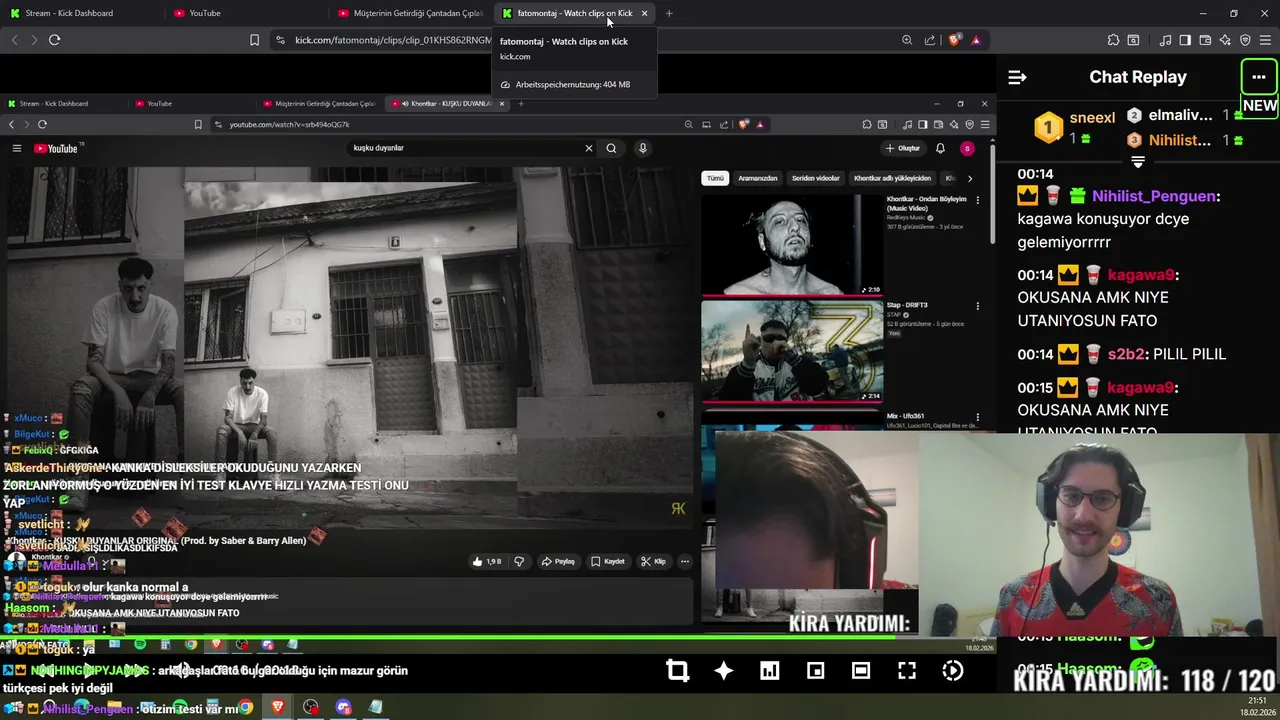The width and height of the screenshot is (1280, 720).
Task: Click Paylaş share button under video
Action: pos(558,562)
